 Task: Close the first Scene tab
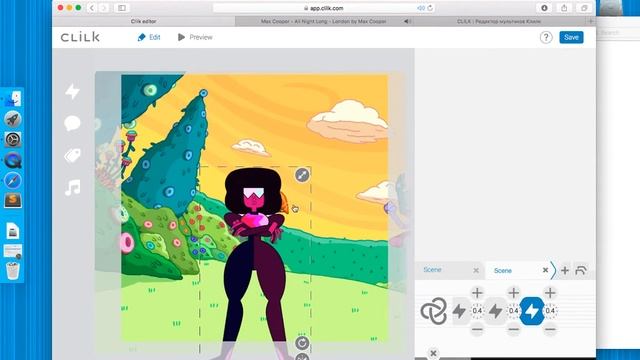click(x=476, y=270)
